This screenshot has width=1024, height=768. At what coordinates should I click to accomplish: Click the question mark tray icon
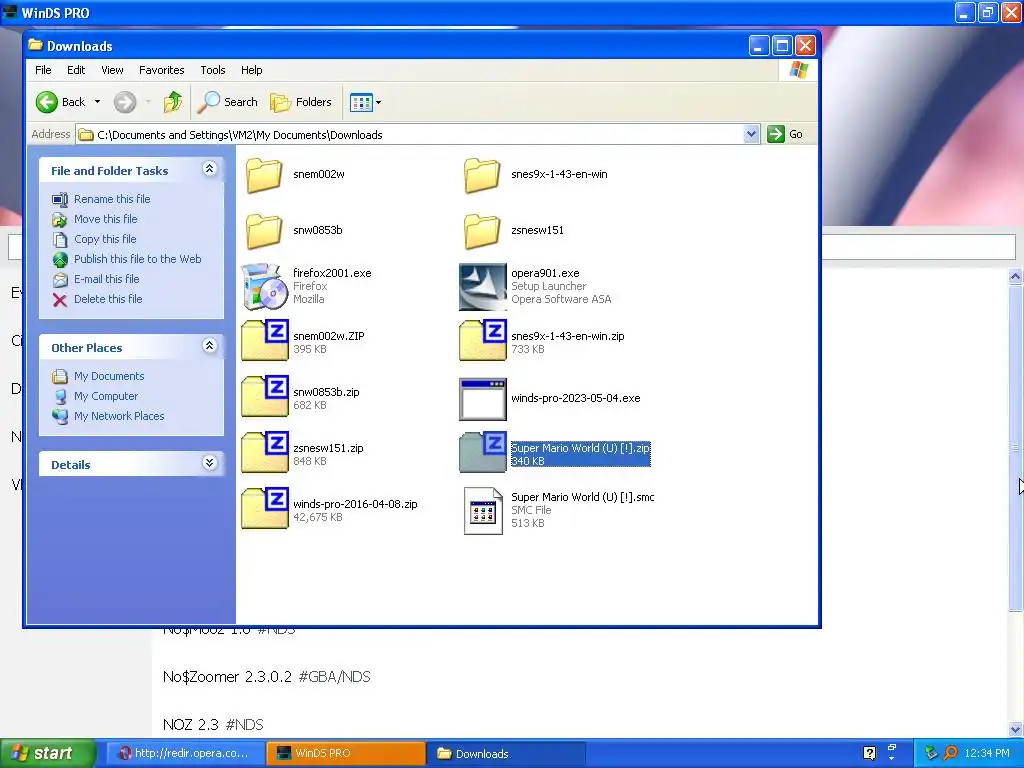[x=869, y=753]
